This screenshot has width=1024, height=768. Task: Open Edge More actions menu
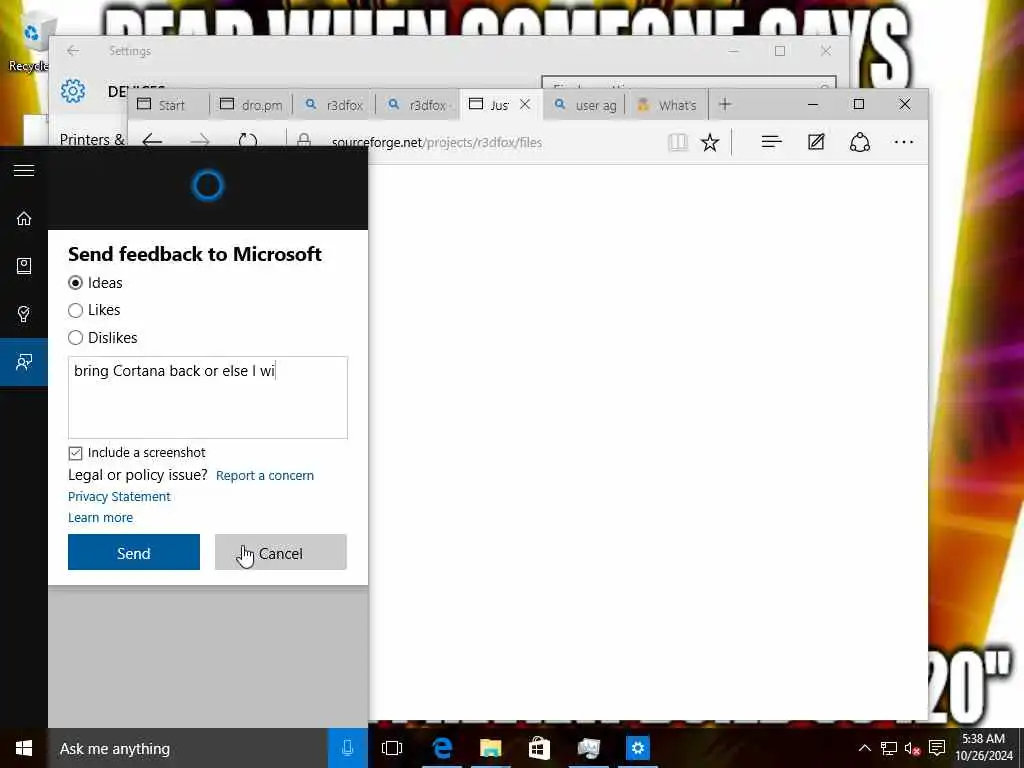[x=904, y=142]
